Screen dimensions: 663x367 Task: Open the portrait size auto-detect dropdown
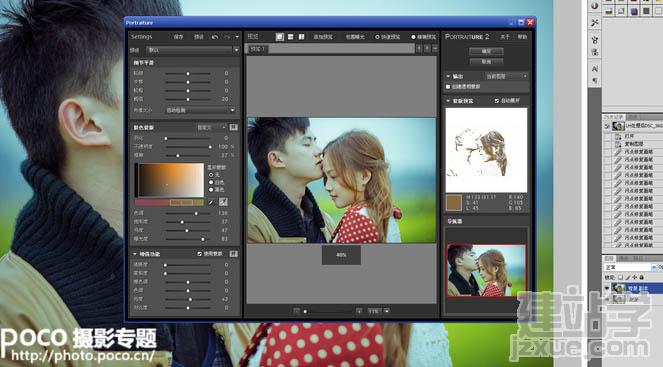(x=200, y=110)
